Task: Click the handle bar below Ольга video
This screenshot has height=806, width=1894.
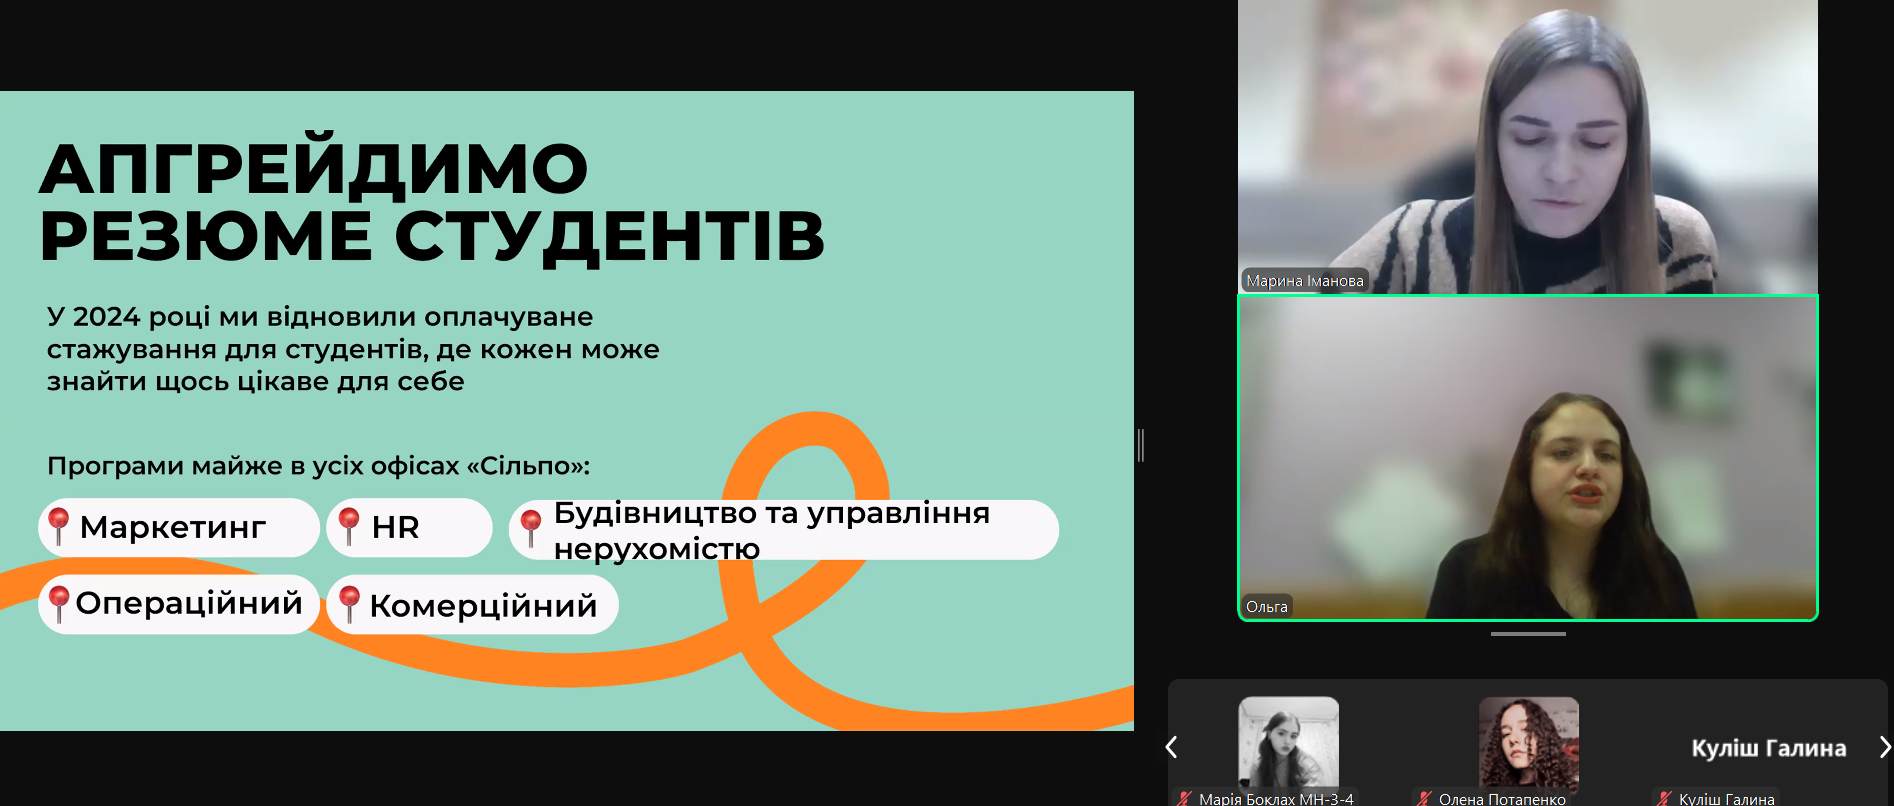Action: (x=1528, y=633)
